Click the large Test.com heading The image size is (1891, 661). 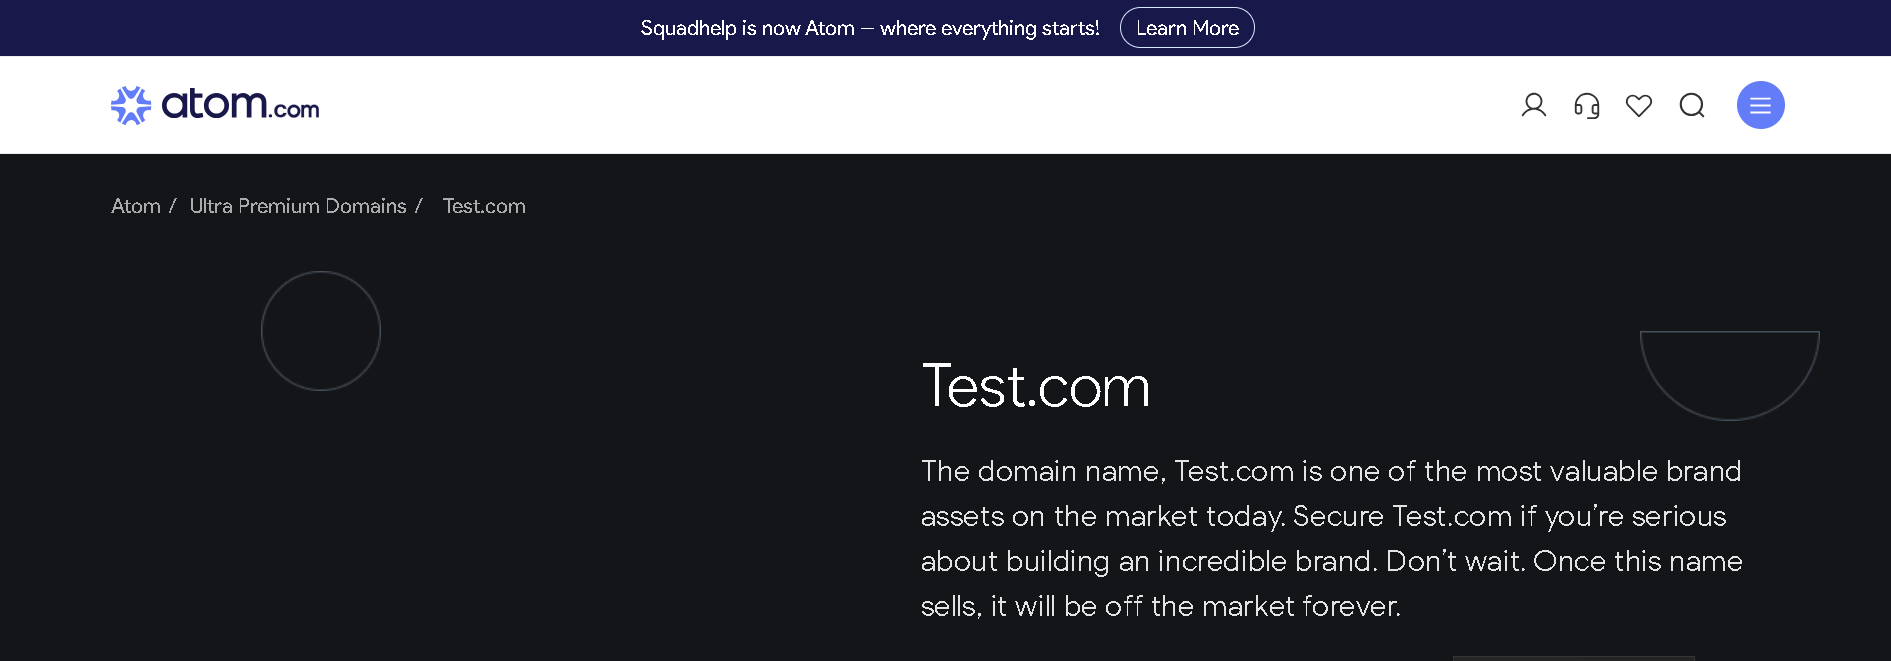point(1036,386)
